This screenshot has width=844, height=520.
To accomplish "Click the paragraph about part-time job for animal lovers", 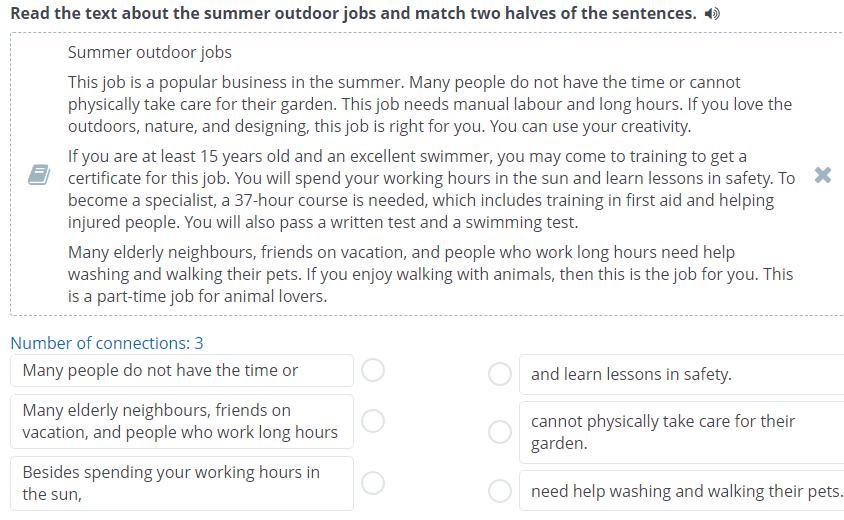I will (430, 274).
